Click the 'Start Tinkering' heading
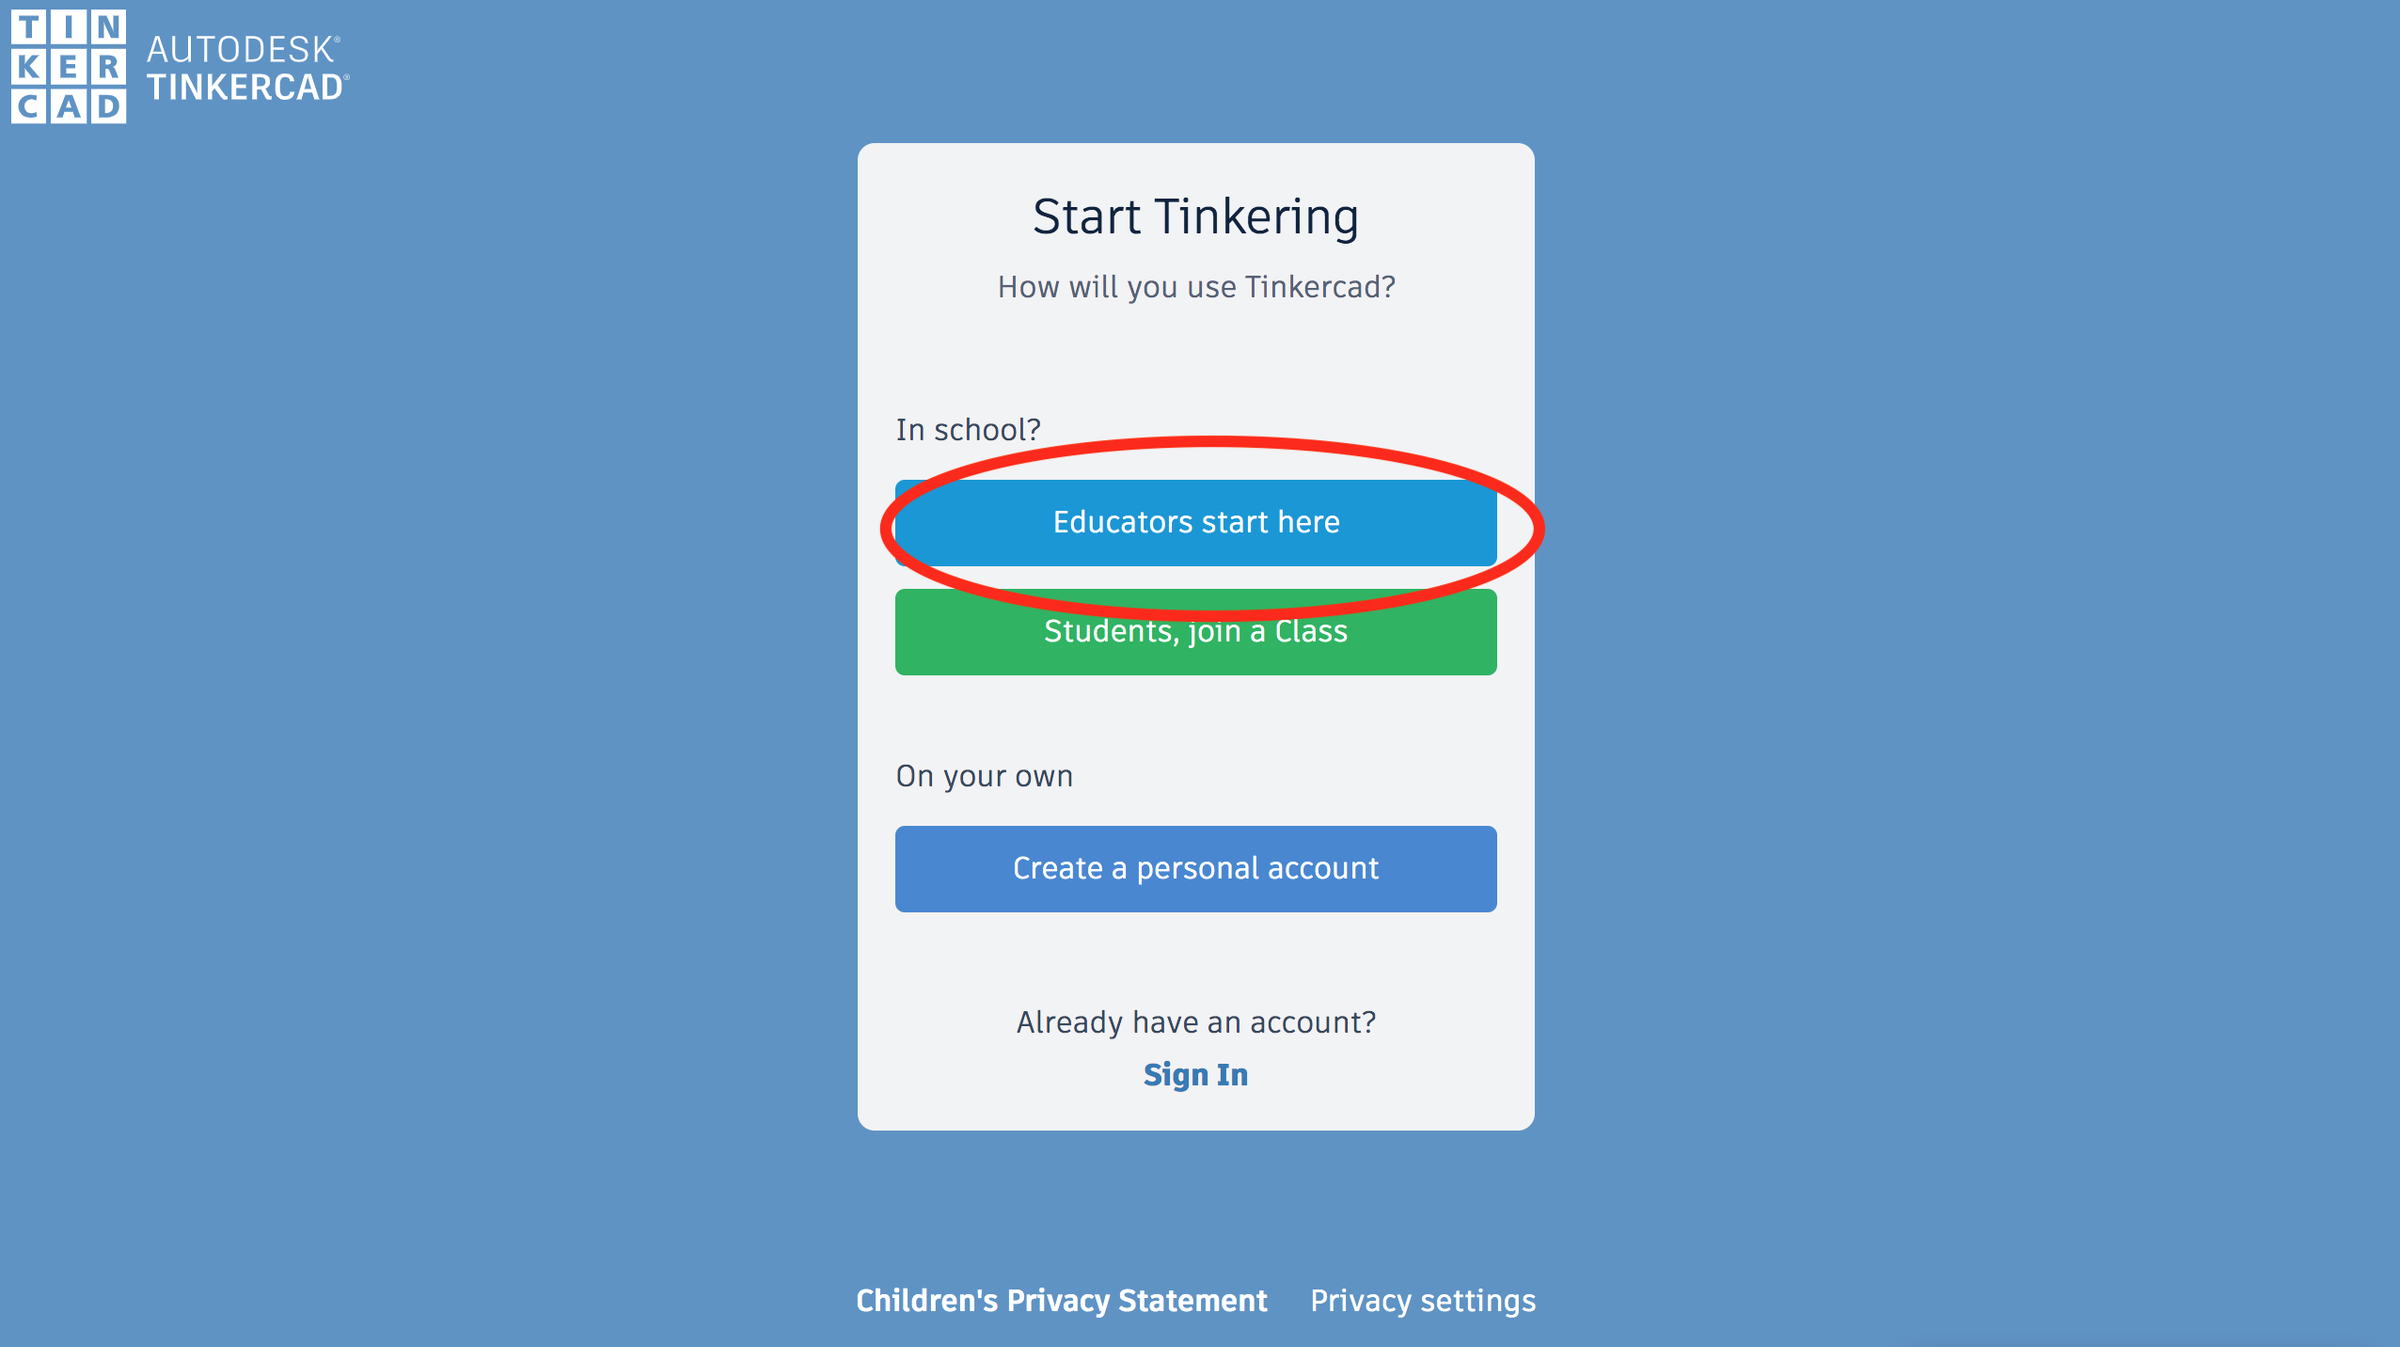 1196,215
